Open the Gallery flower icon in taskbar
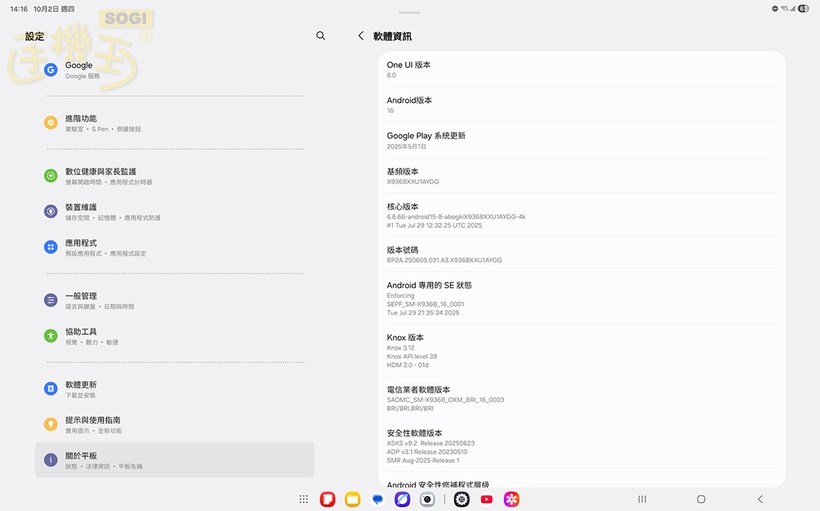The height and width of the screenshot is (511, 820). (x=512, y=499)
